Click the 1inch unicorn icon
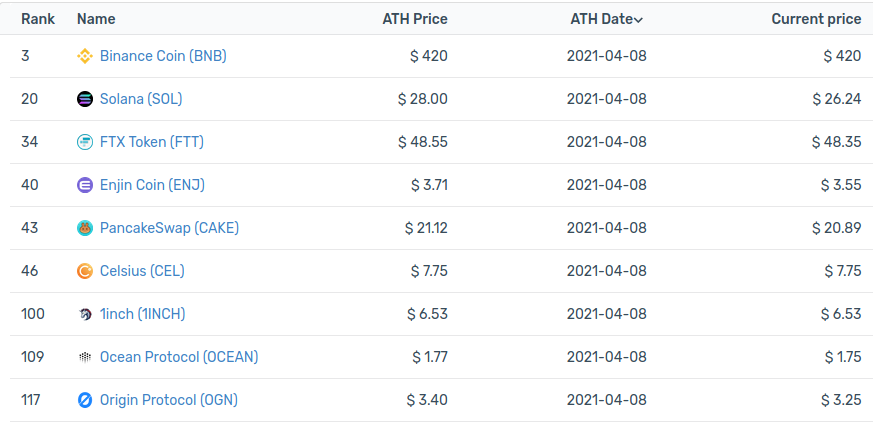 85,314
